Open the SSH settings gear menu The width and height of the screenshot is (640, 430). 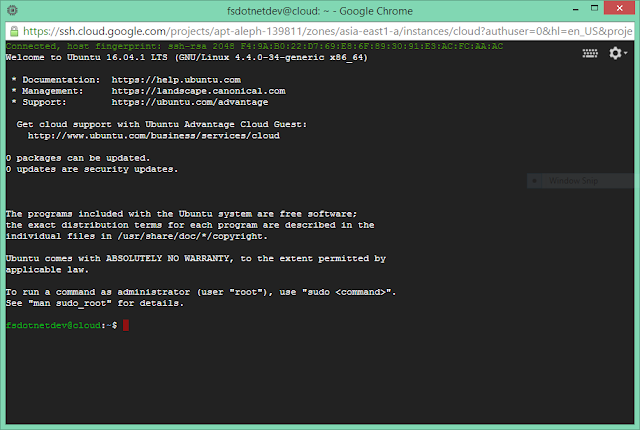click(x=618, y=53)
